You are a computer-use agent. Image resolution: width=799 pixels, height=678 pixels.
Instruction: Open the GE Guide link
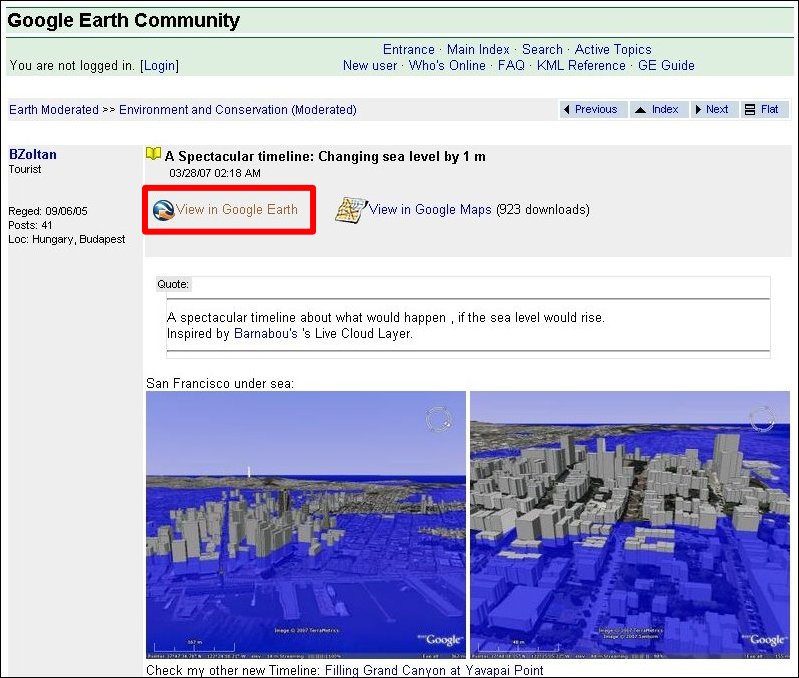point(666,66)
